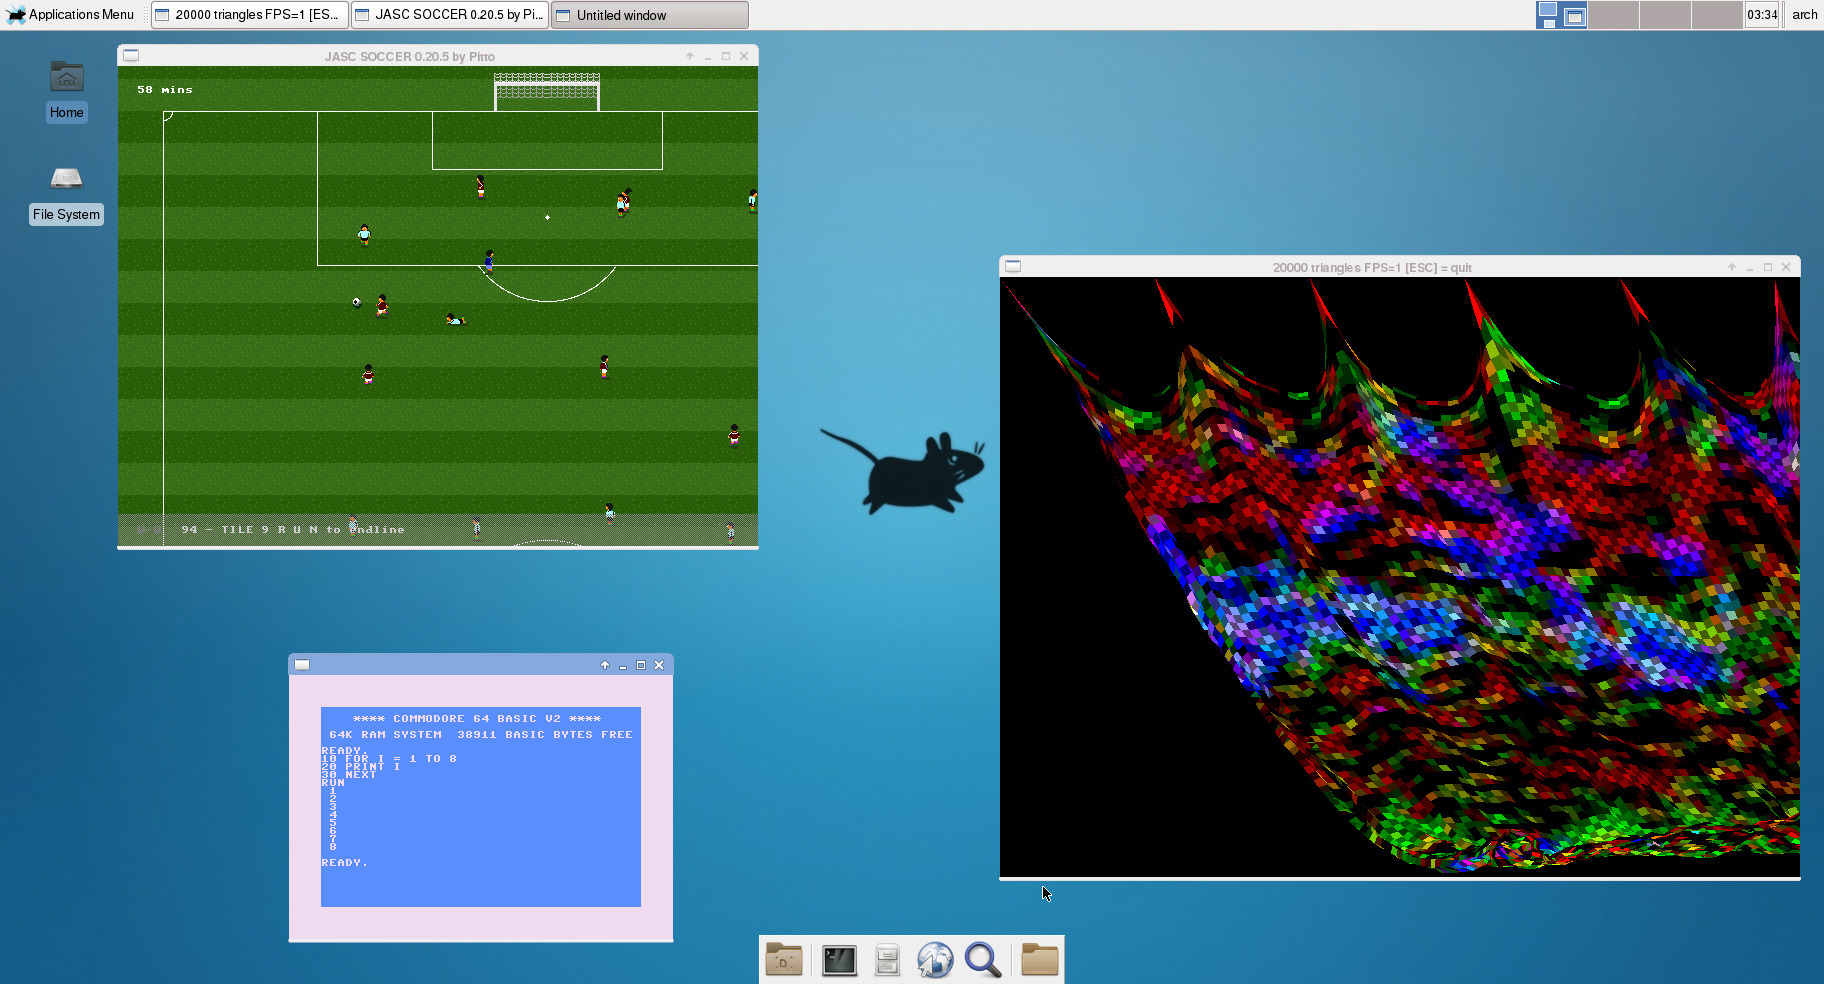Screen dimensions: 1824x984
Task: Launch the file manager cabinet icon
Action: point(887,960)
